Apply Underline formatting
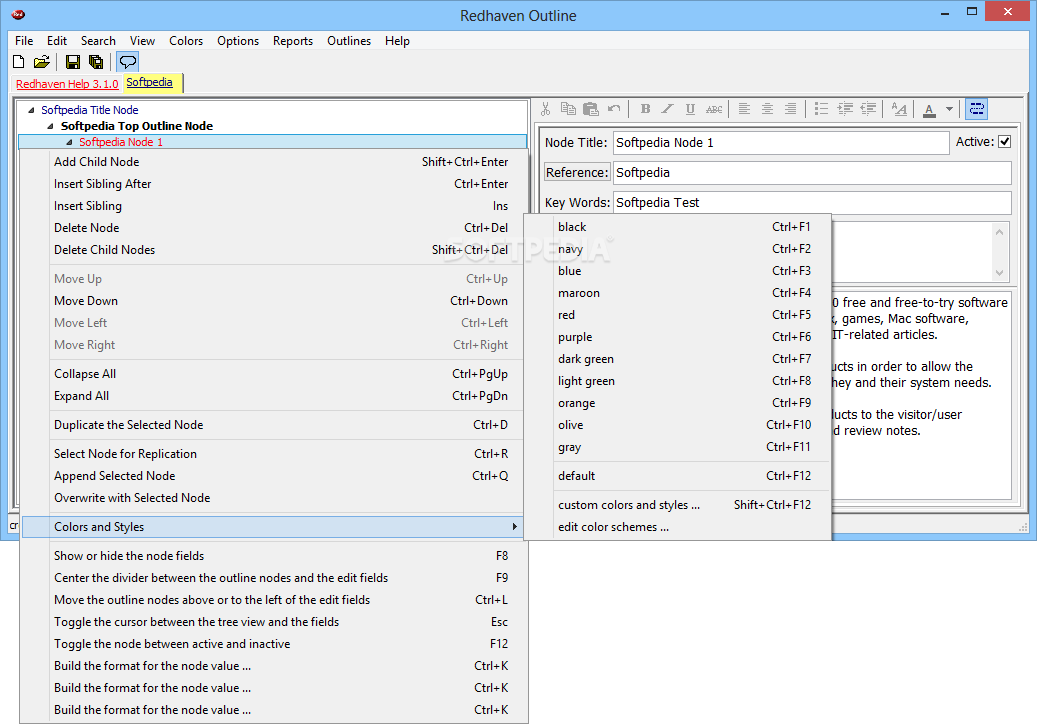The height and width of the screenshot is (724, 1037). pos(690,109)
